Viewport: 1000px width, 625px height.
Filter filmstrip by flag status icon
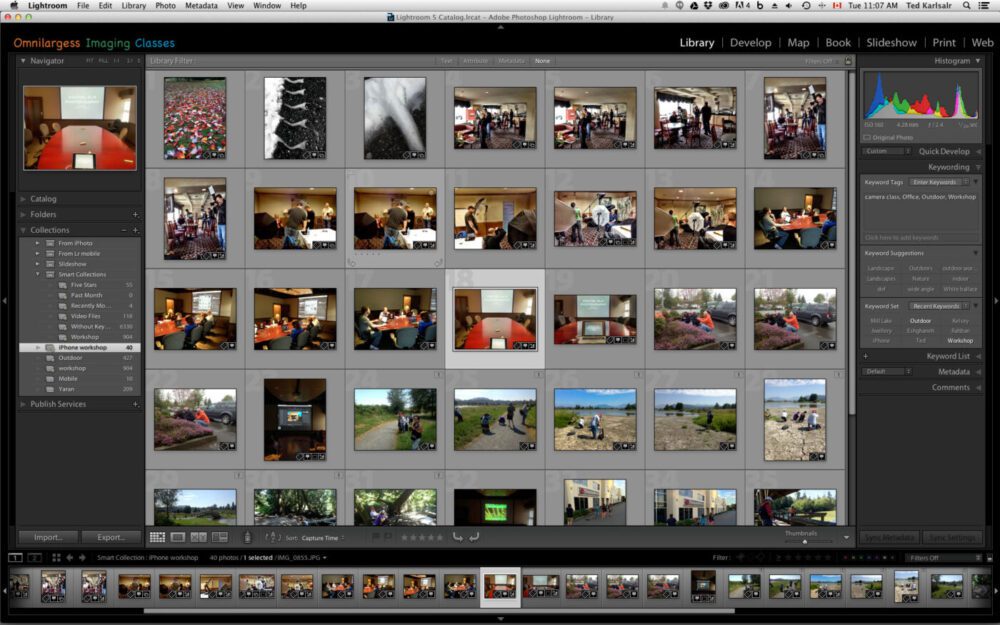[741, 557]
